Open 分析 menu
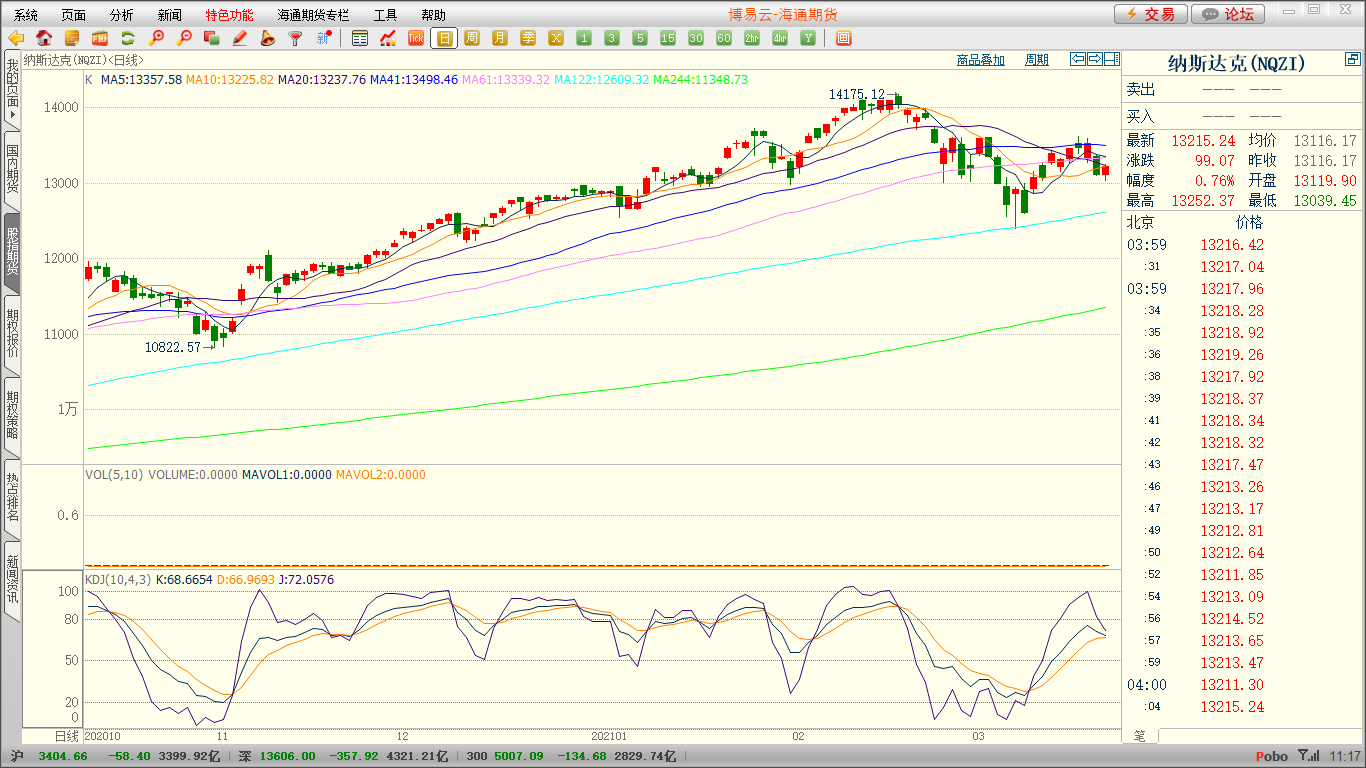Image resolution: width=1366 pixels, height=768 pixels. click(122, 15)
